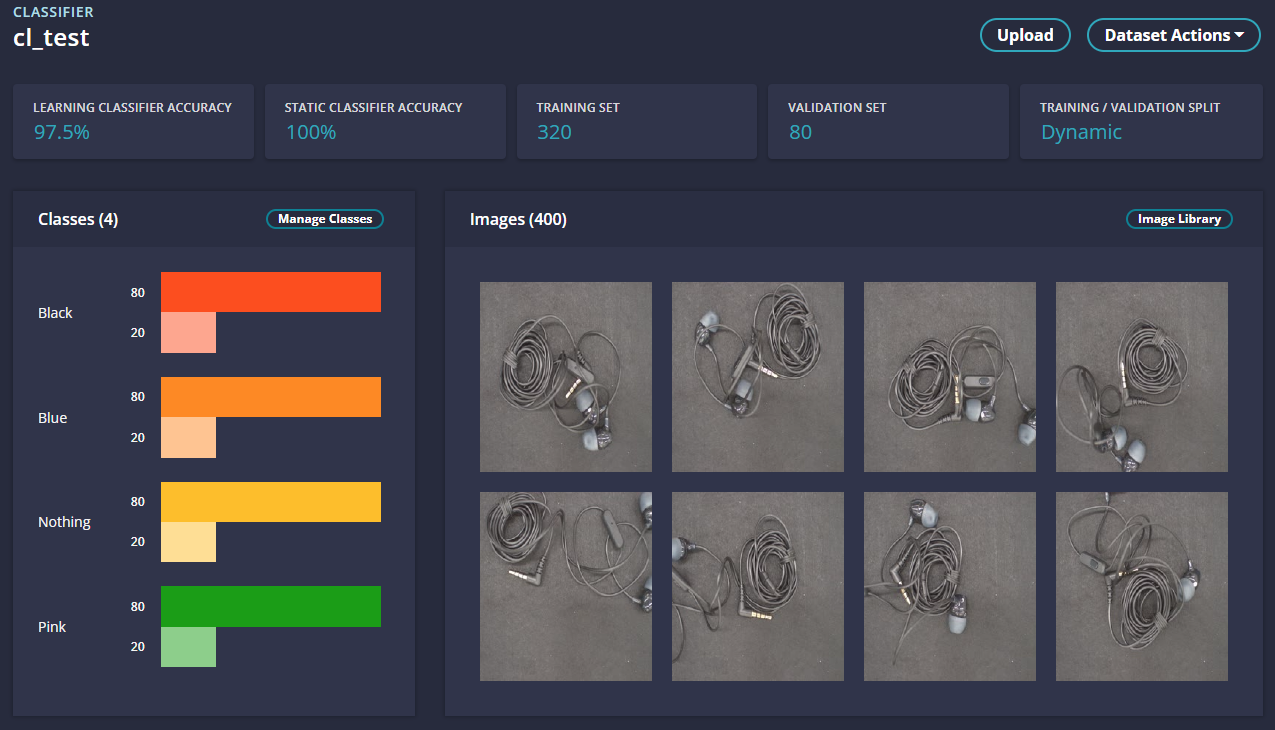Screen dimensions: 1275x730
Task: Click the Dynamic split value
Action: pyautogui.click(x=1081, y=132)
